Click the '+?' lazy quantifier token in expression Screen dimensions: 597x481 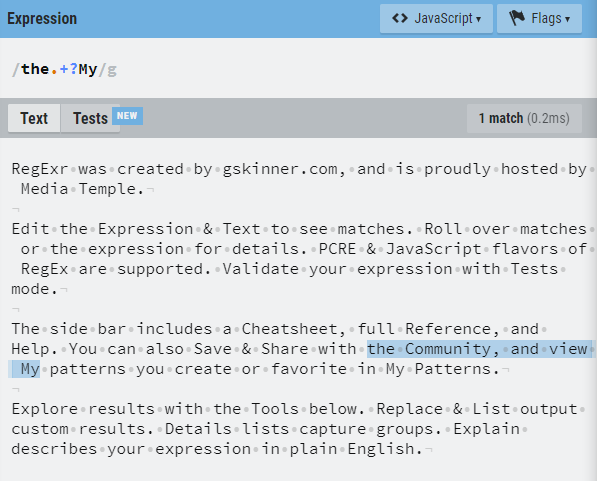[69, 69]
